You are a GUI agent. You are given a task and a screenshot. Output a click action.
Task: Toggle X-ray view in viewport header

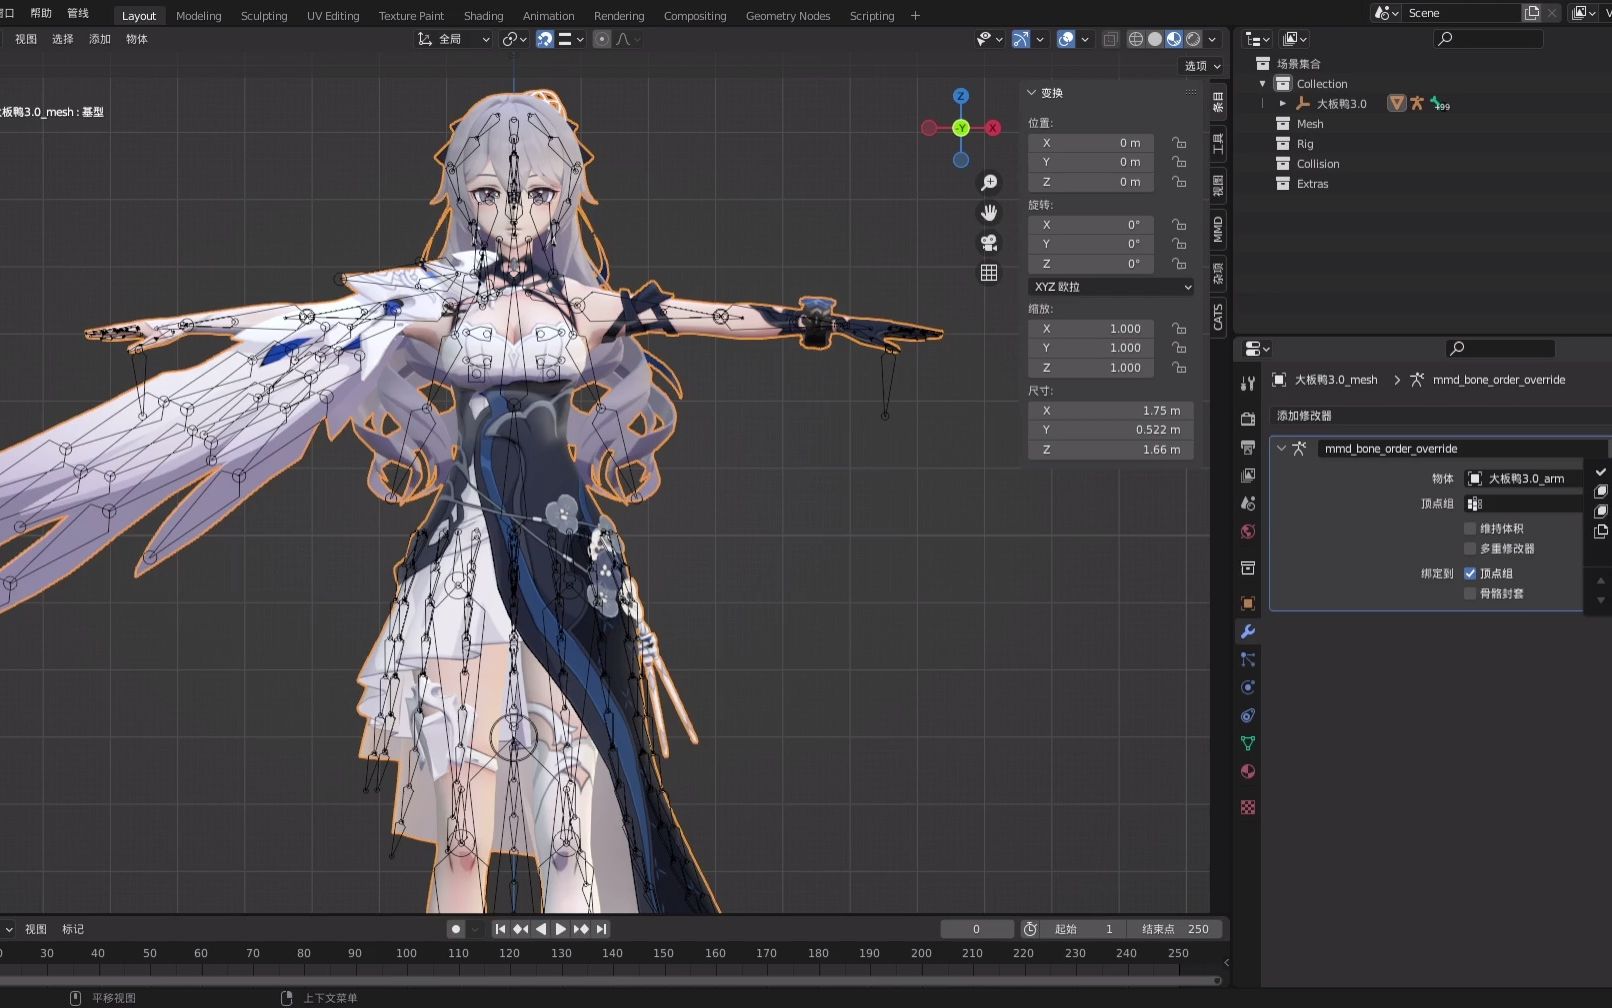pos(1110,39)
